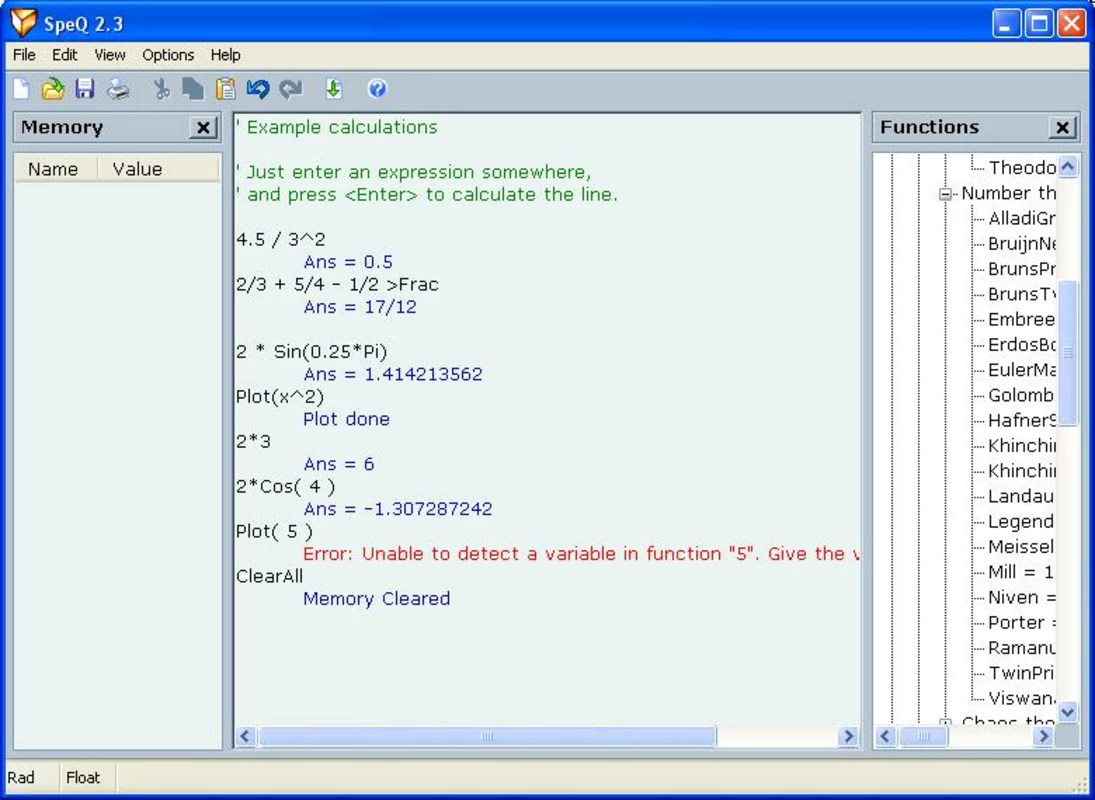Click the Open file folder icon

[x=52, y=89]
